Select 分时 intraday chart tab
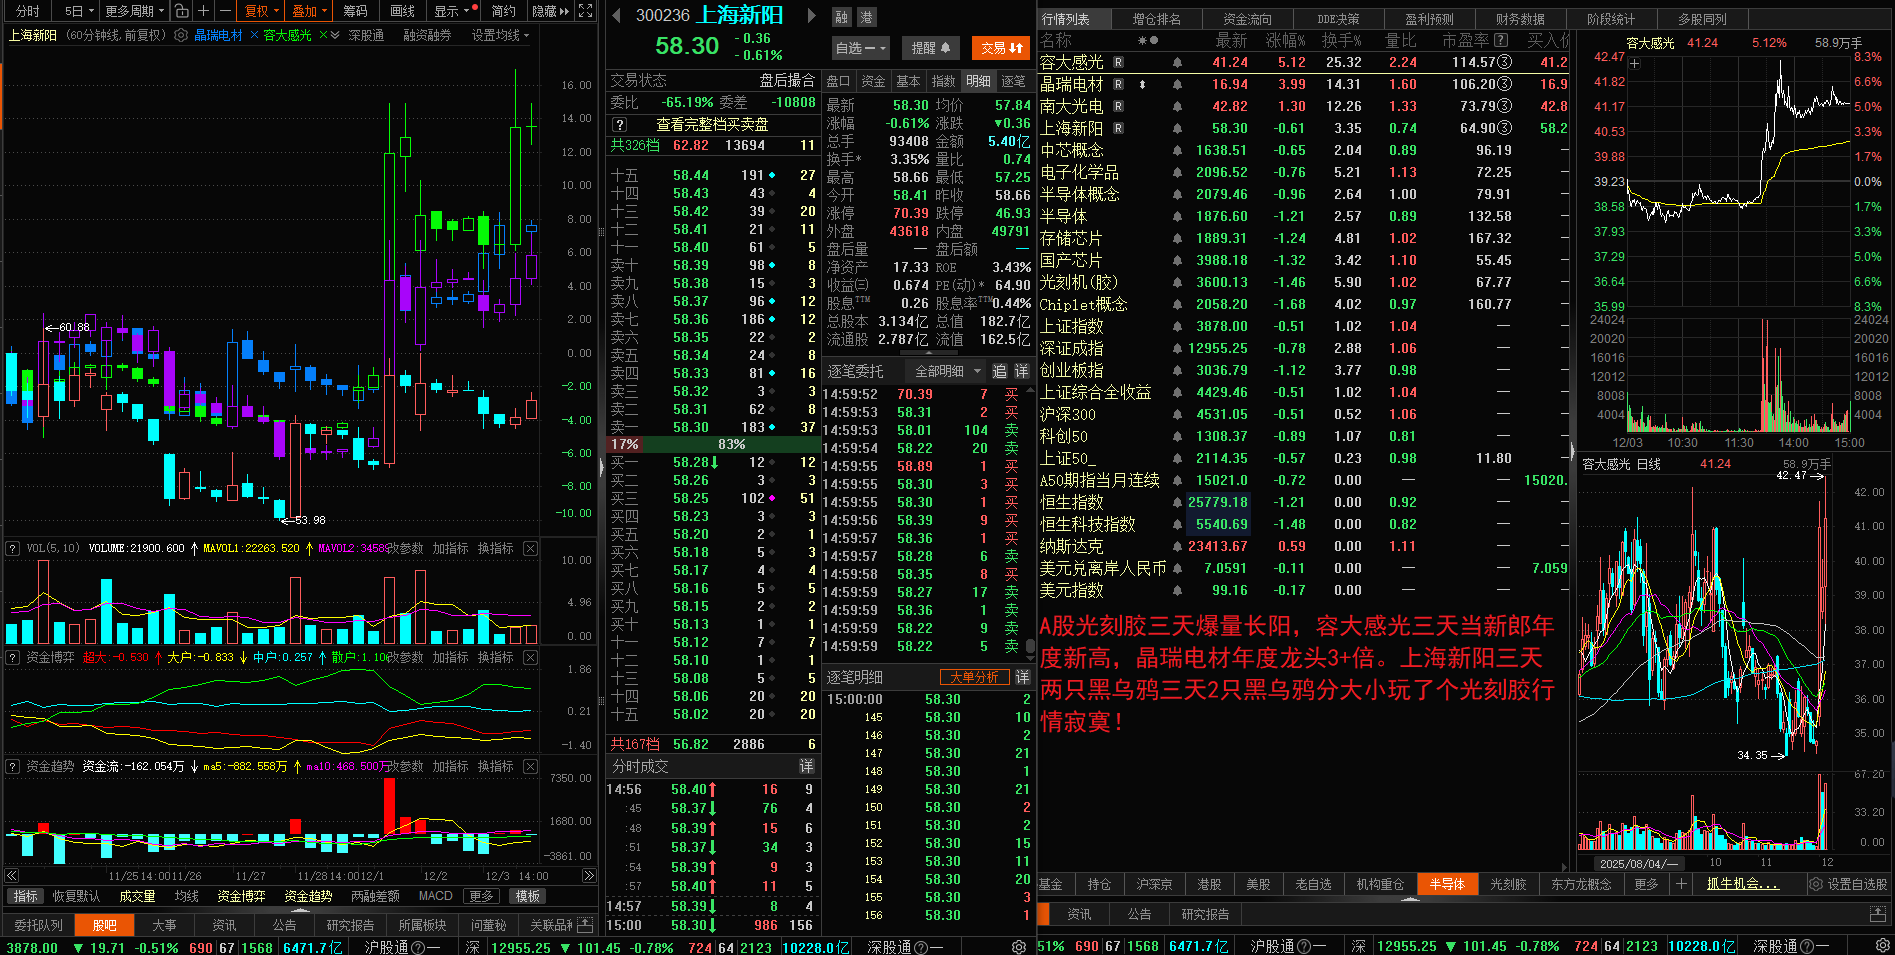 [28, 11]
